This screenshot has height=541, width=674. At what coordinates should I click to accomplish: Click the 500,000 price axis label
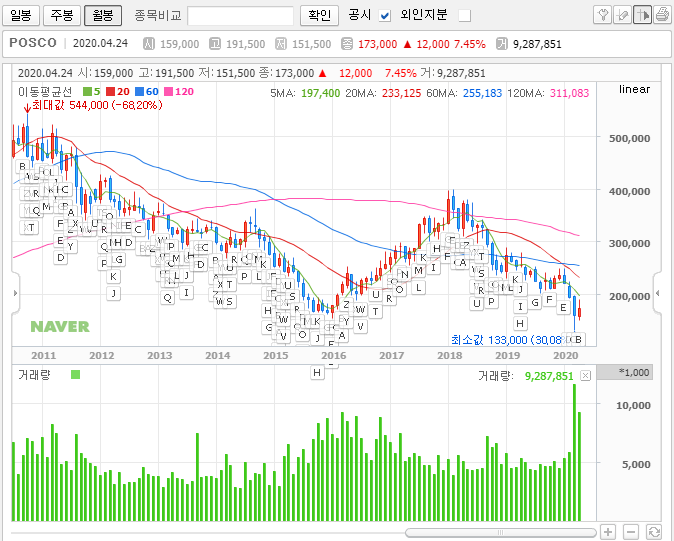629,138
